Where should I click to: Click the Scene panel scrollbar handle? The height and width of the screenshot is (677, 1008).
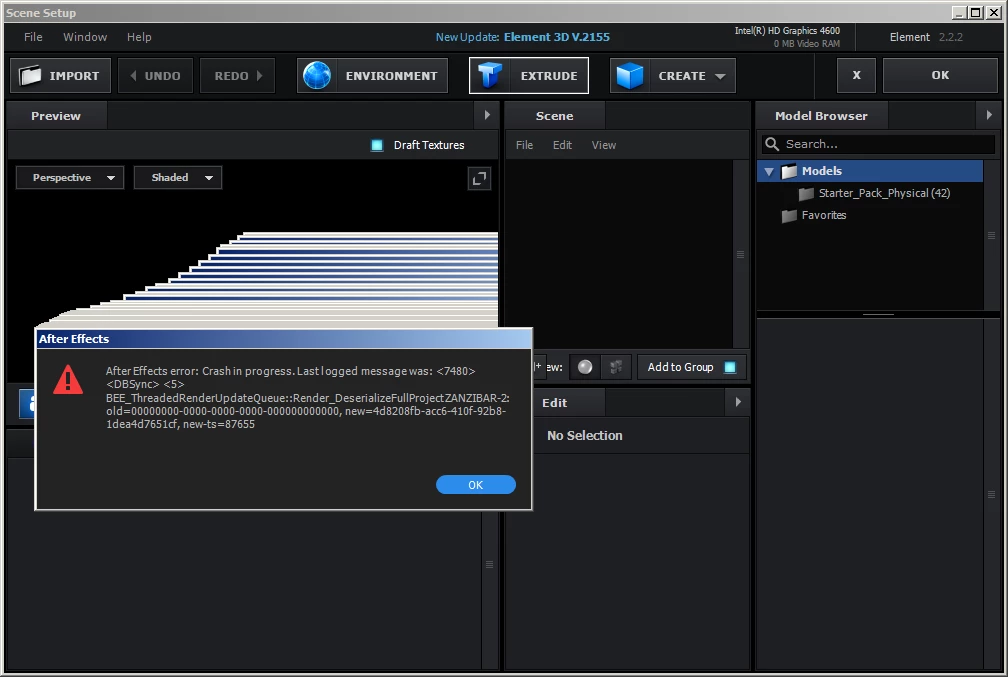pyautogui.click(x=741, y=255)
